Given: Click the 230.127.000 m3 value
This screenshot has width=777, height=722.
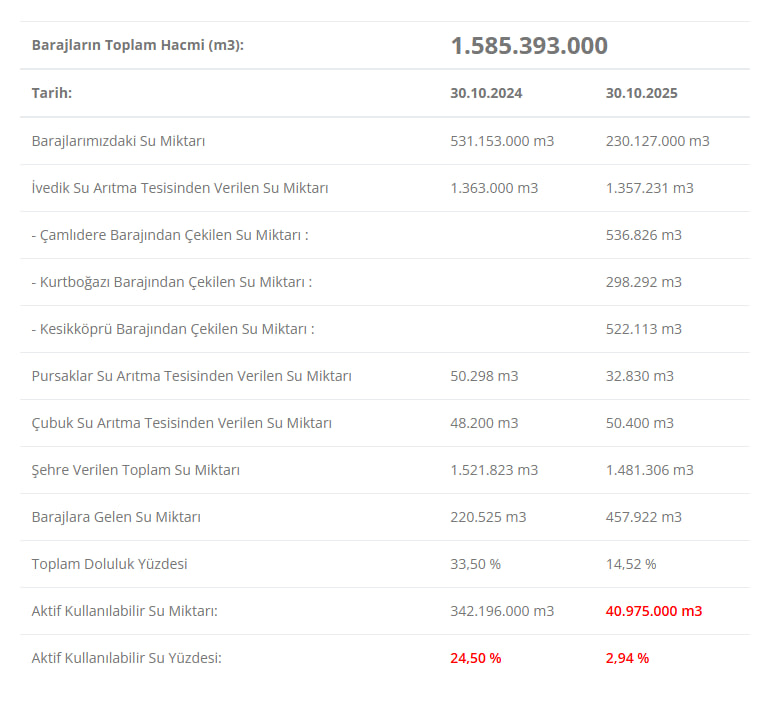Looking at the screenshot, I should point(657,141).
